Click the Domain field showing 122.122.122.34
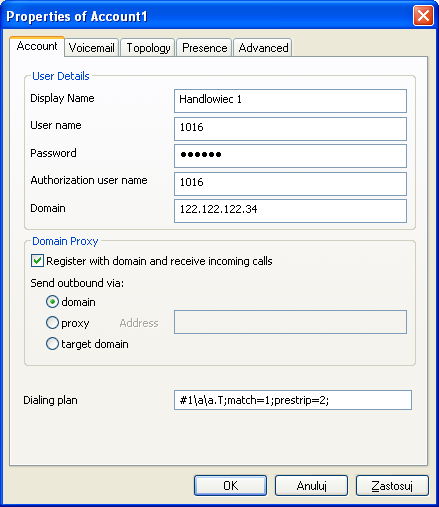This screenshot has height=507, width=439. (290, 211)
